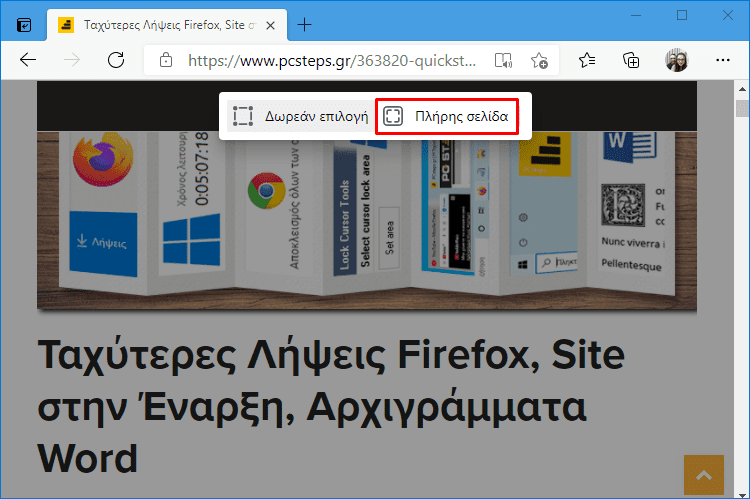
Task: Open the Collections panel
Action: pyautogui.click(x=631, y=60)
